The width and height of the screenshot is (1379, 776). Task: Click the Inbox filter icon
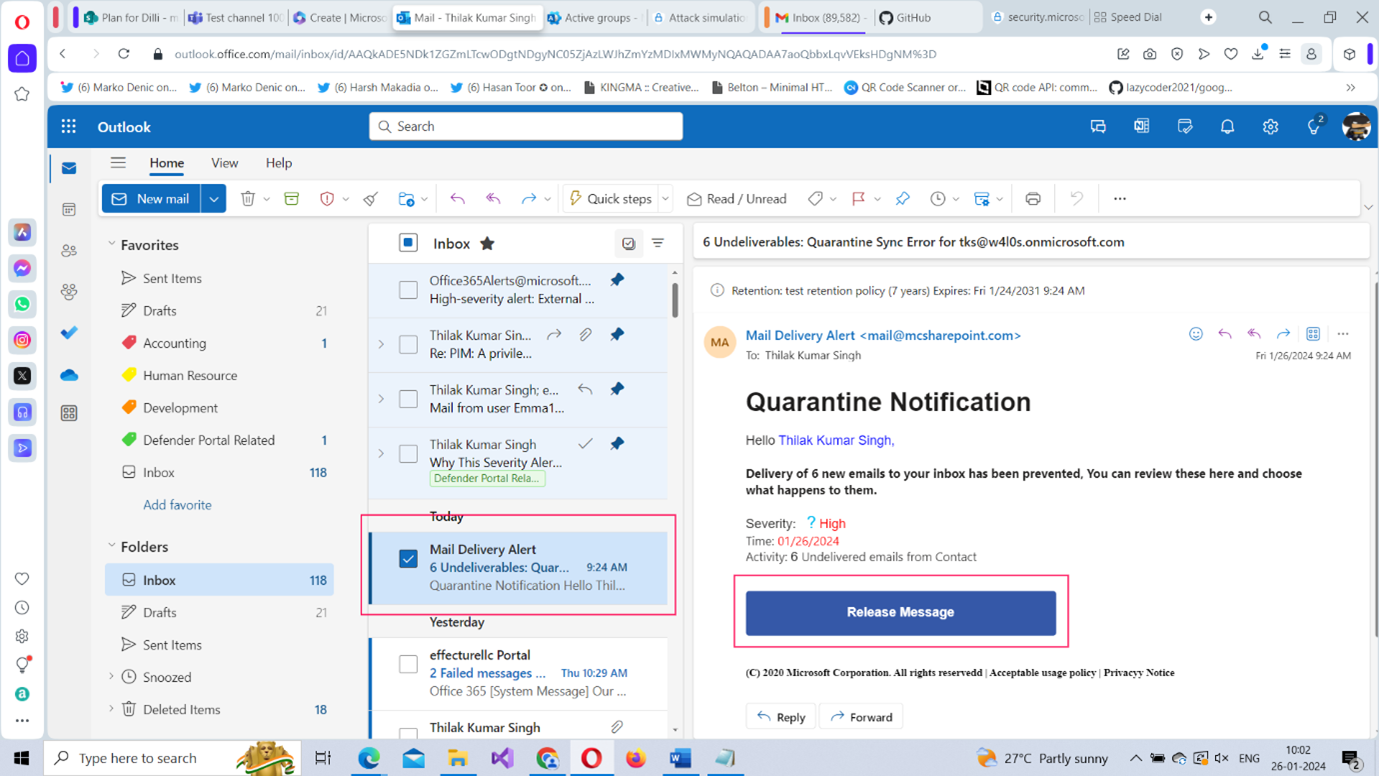pos(658,243)
